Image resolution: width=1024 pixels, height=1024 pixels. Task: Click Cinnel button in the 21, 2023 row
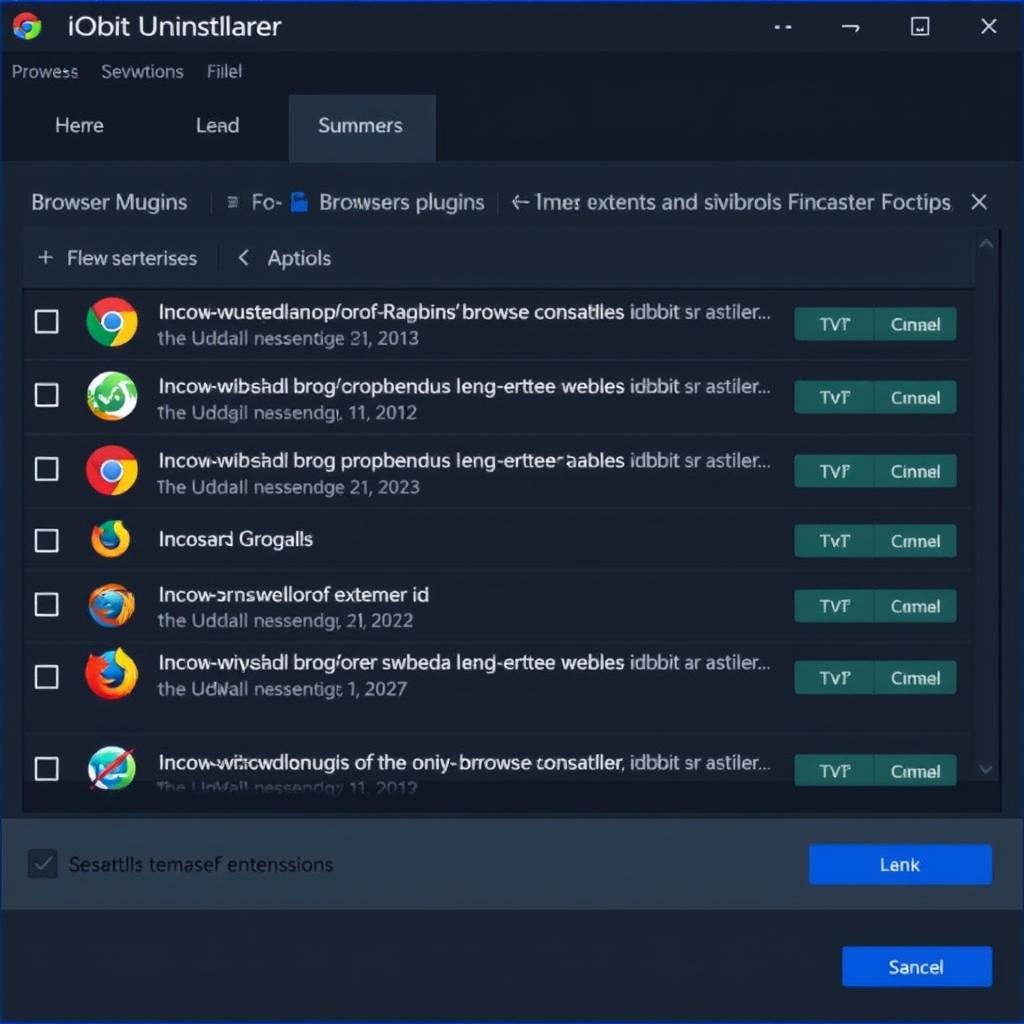click(x=915, y=471)
